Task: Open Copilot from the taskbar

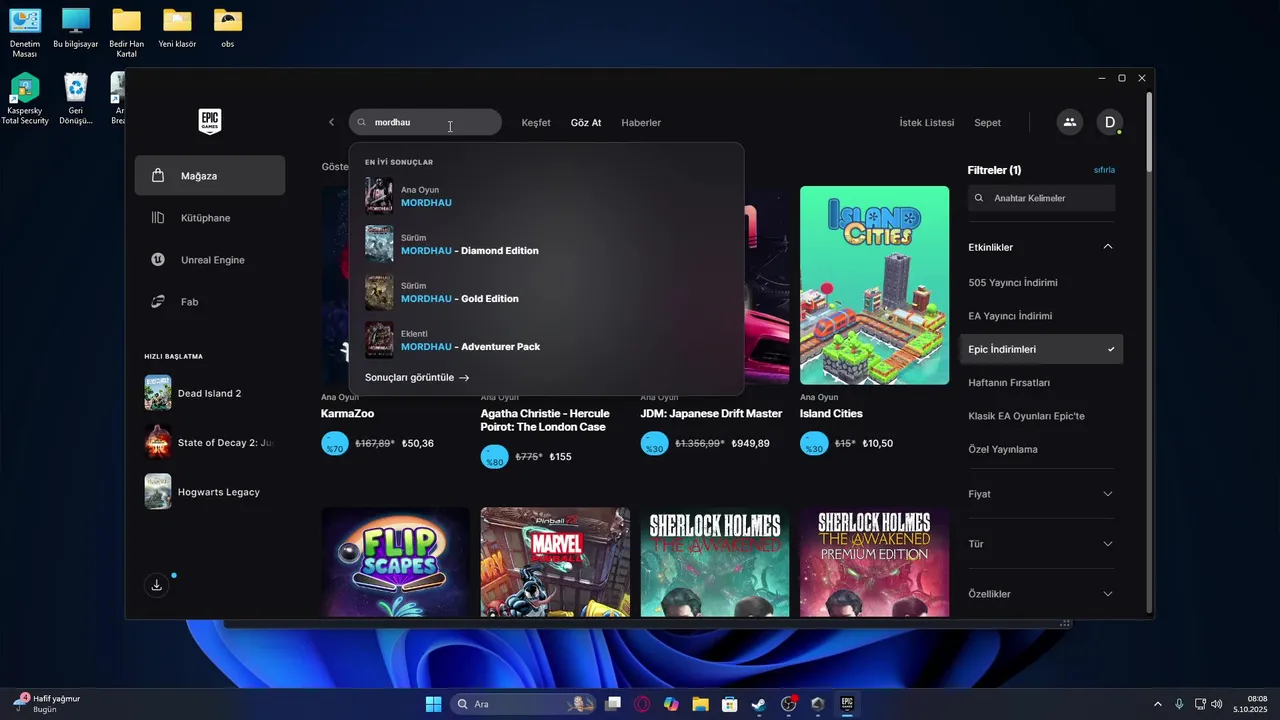Action: [x=671, y=704]
